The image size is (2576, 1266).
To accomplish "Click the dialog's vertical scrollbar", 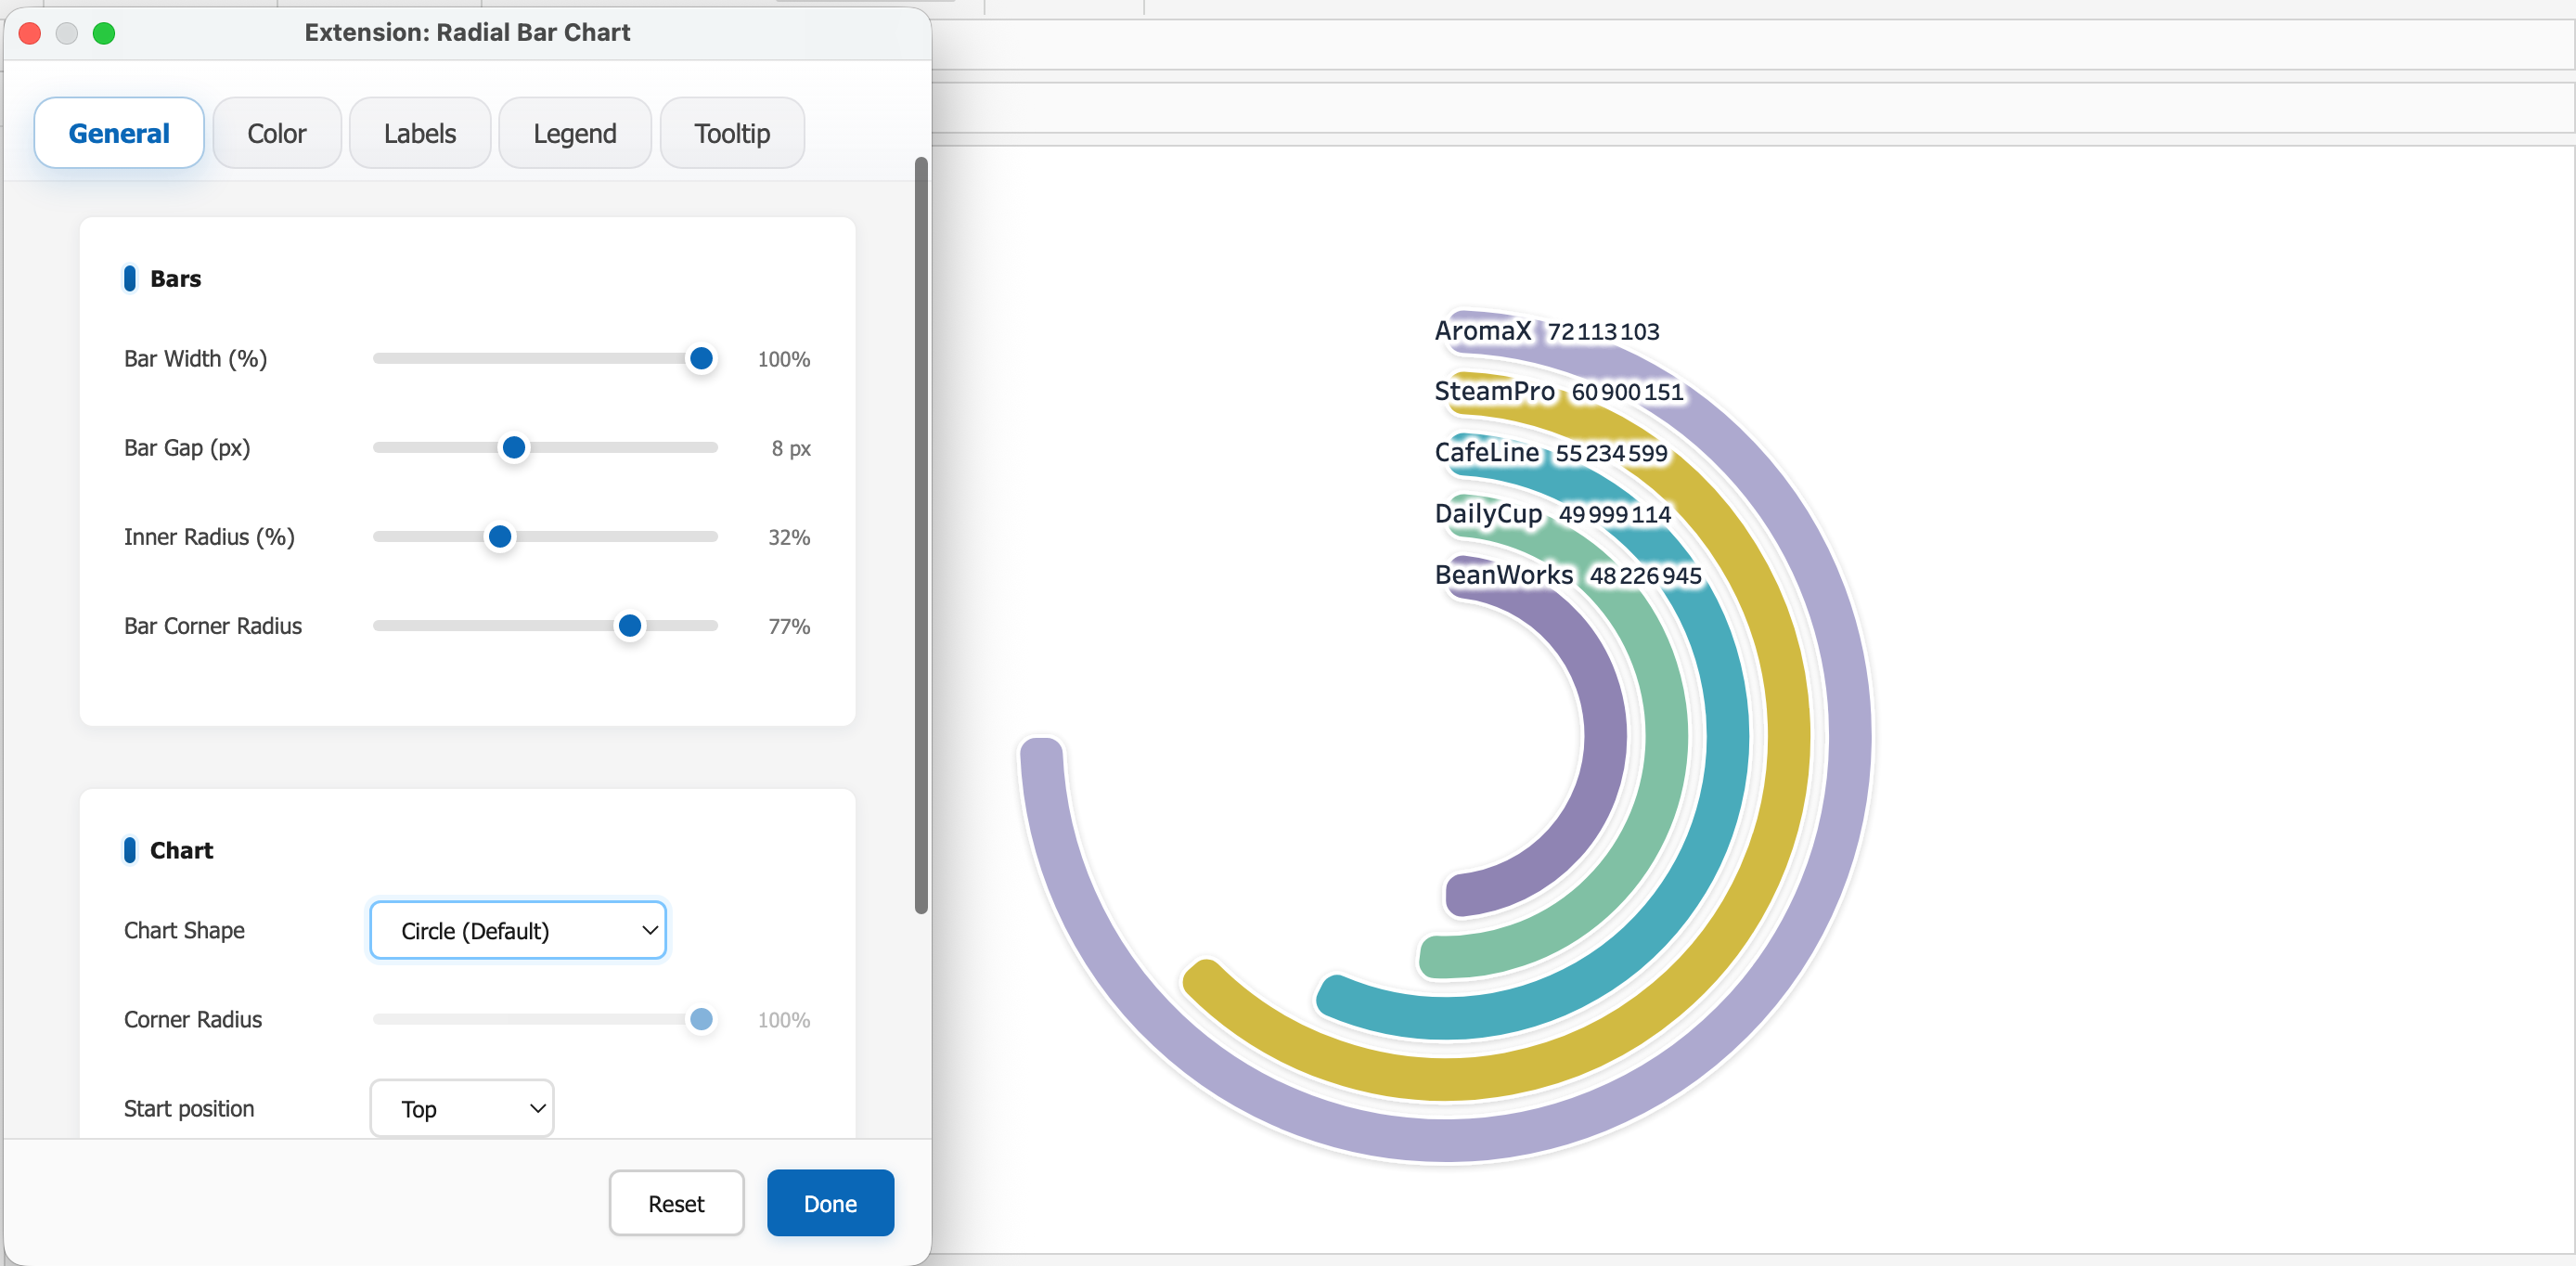I will [x=920, y=534].
